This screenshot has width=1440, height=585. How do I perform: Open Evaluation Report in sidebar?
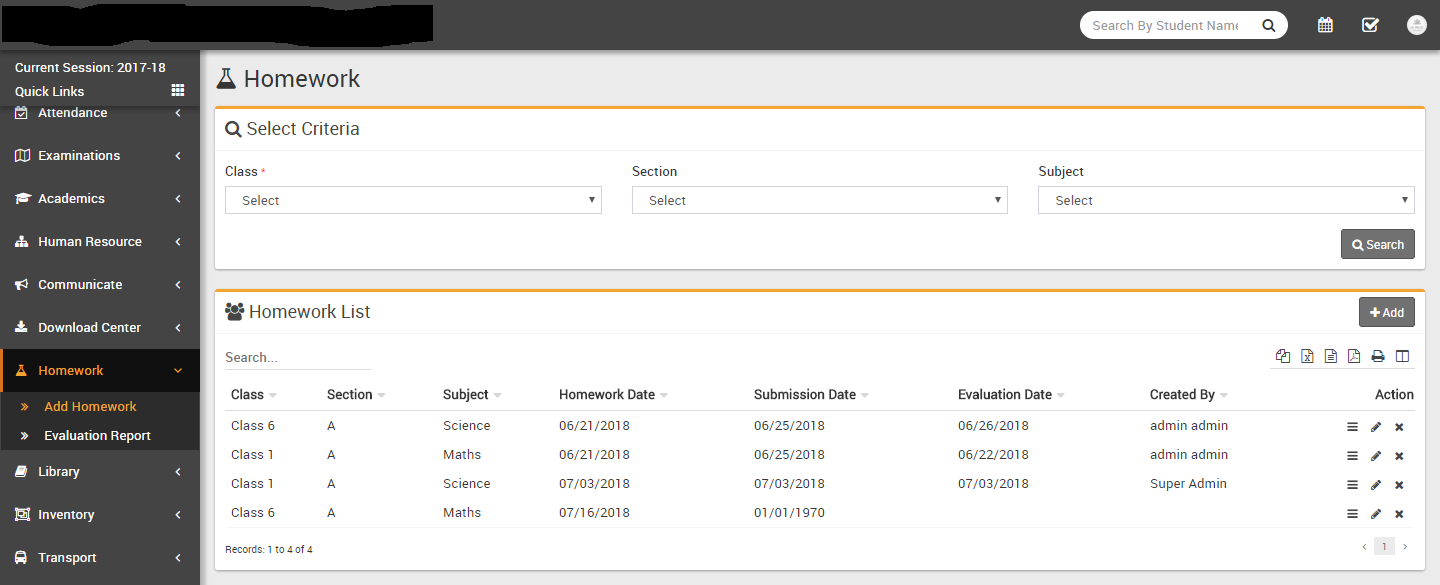point(97,436)
